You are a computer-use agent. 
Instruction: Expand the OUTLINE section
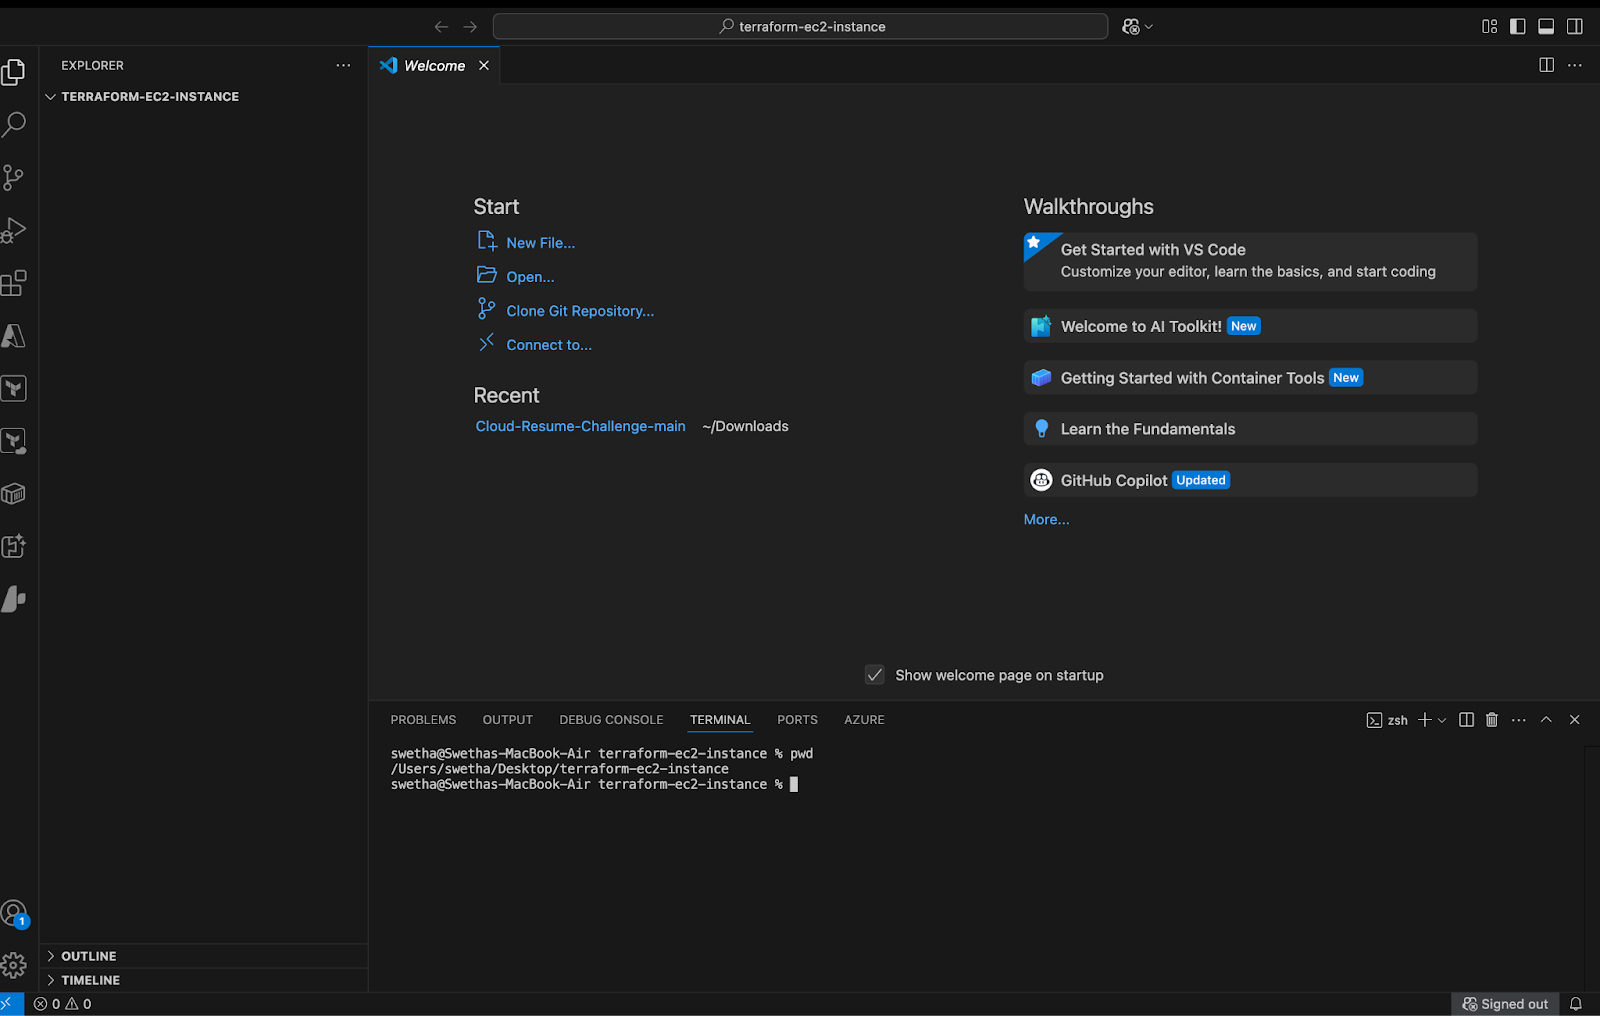204,956
